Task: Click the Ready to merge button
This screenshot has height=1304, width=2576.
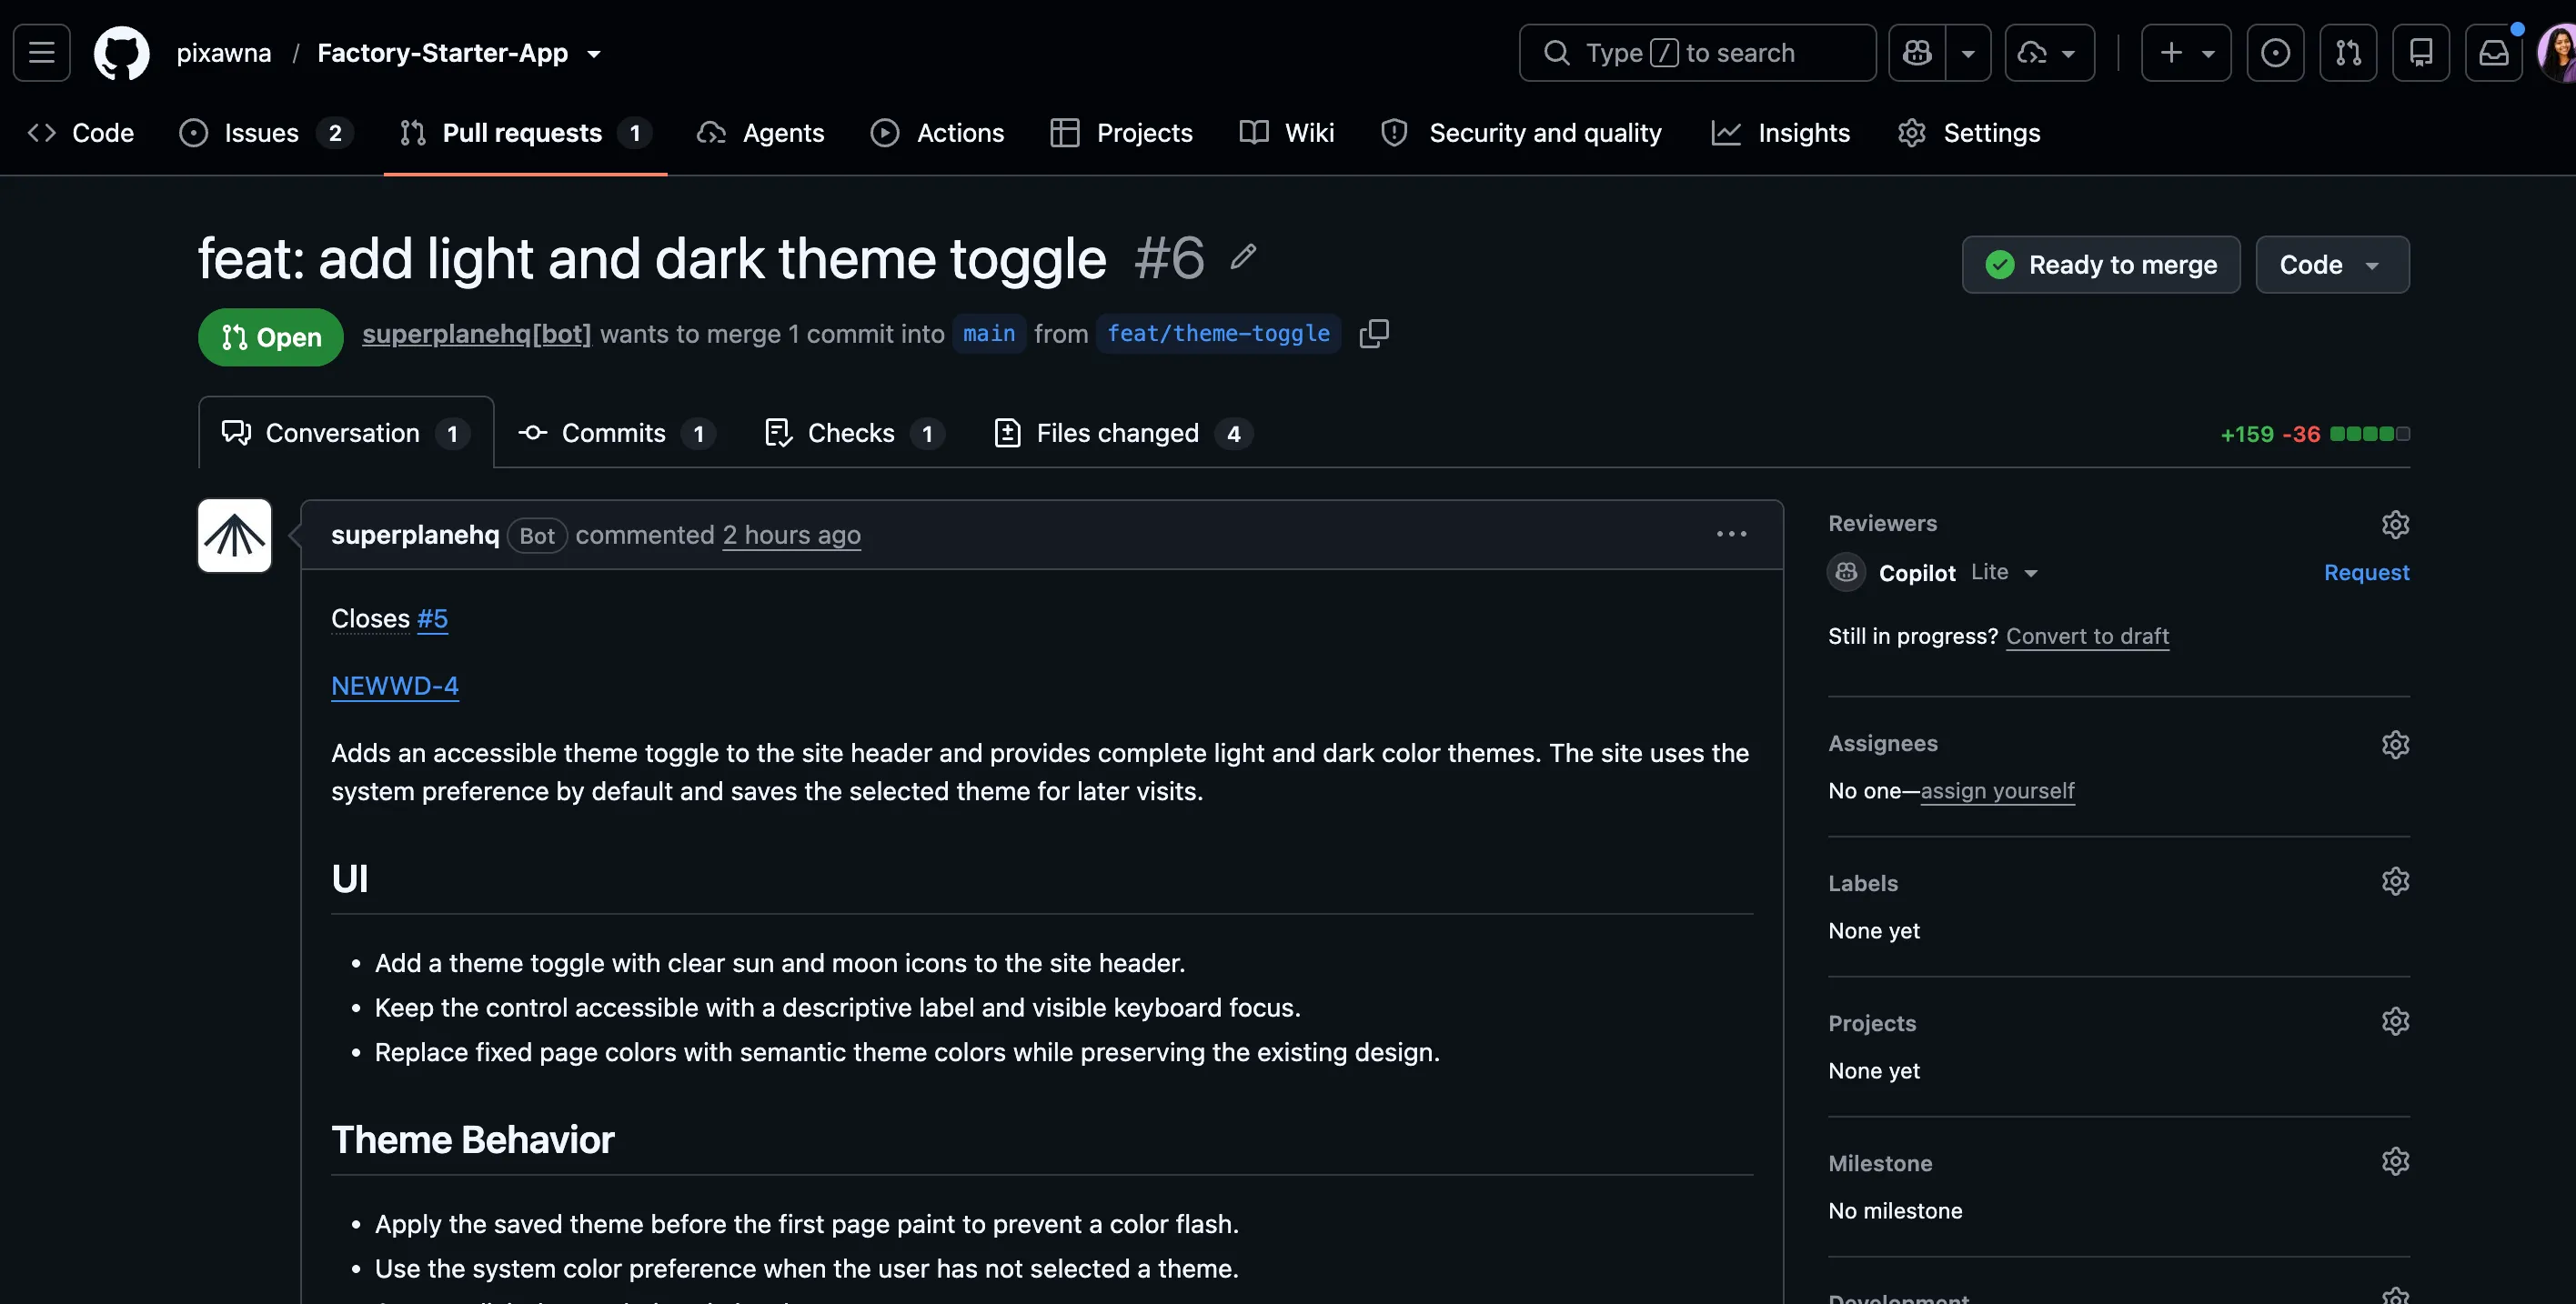Action: [2101, 265]
